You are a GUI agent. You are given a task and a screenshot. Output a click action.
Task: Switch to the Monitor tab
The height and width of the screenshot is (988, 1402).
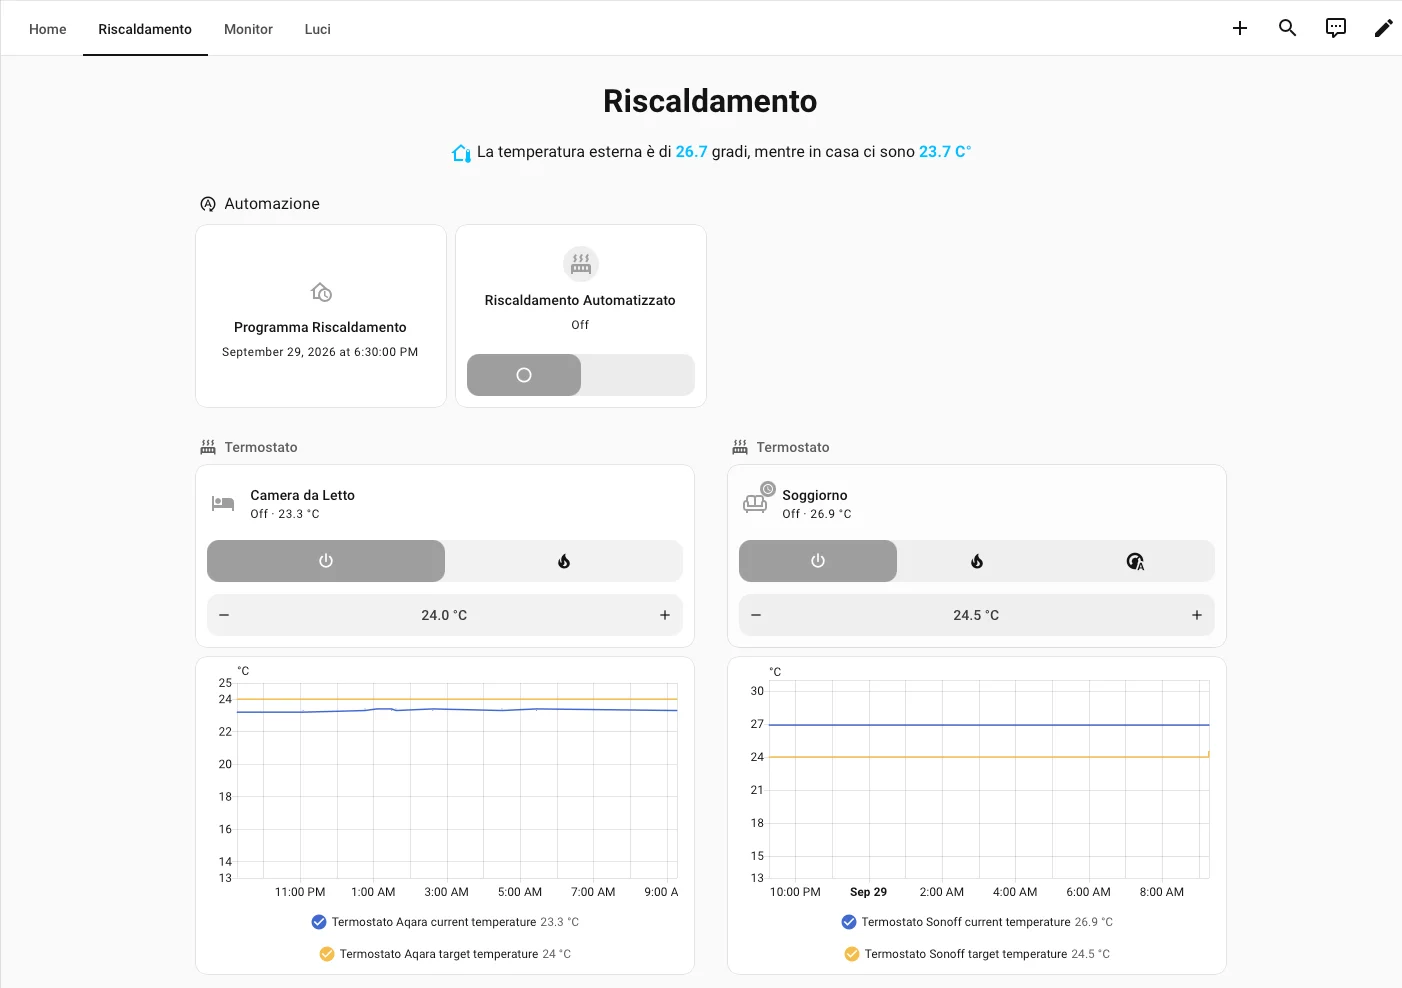[x=248, y=29]
